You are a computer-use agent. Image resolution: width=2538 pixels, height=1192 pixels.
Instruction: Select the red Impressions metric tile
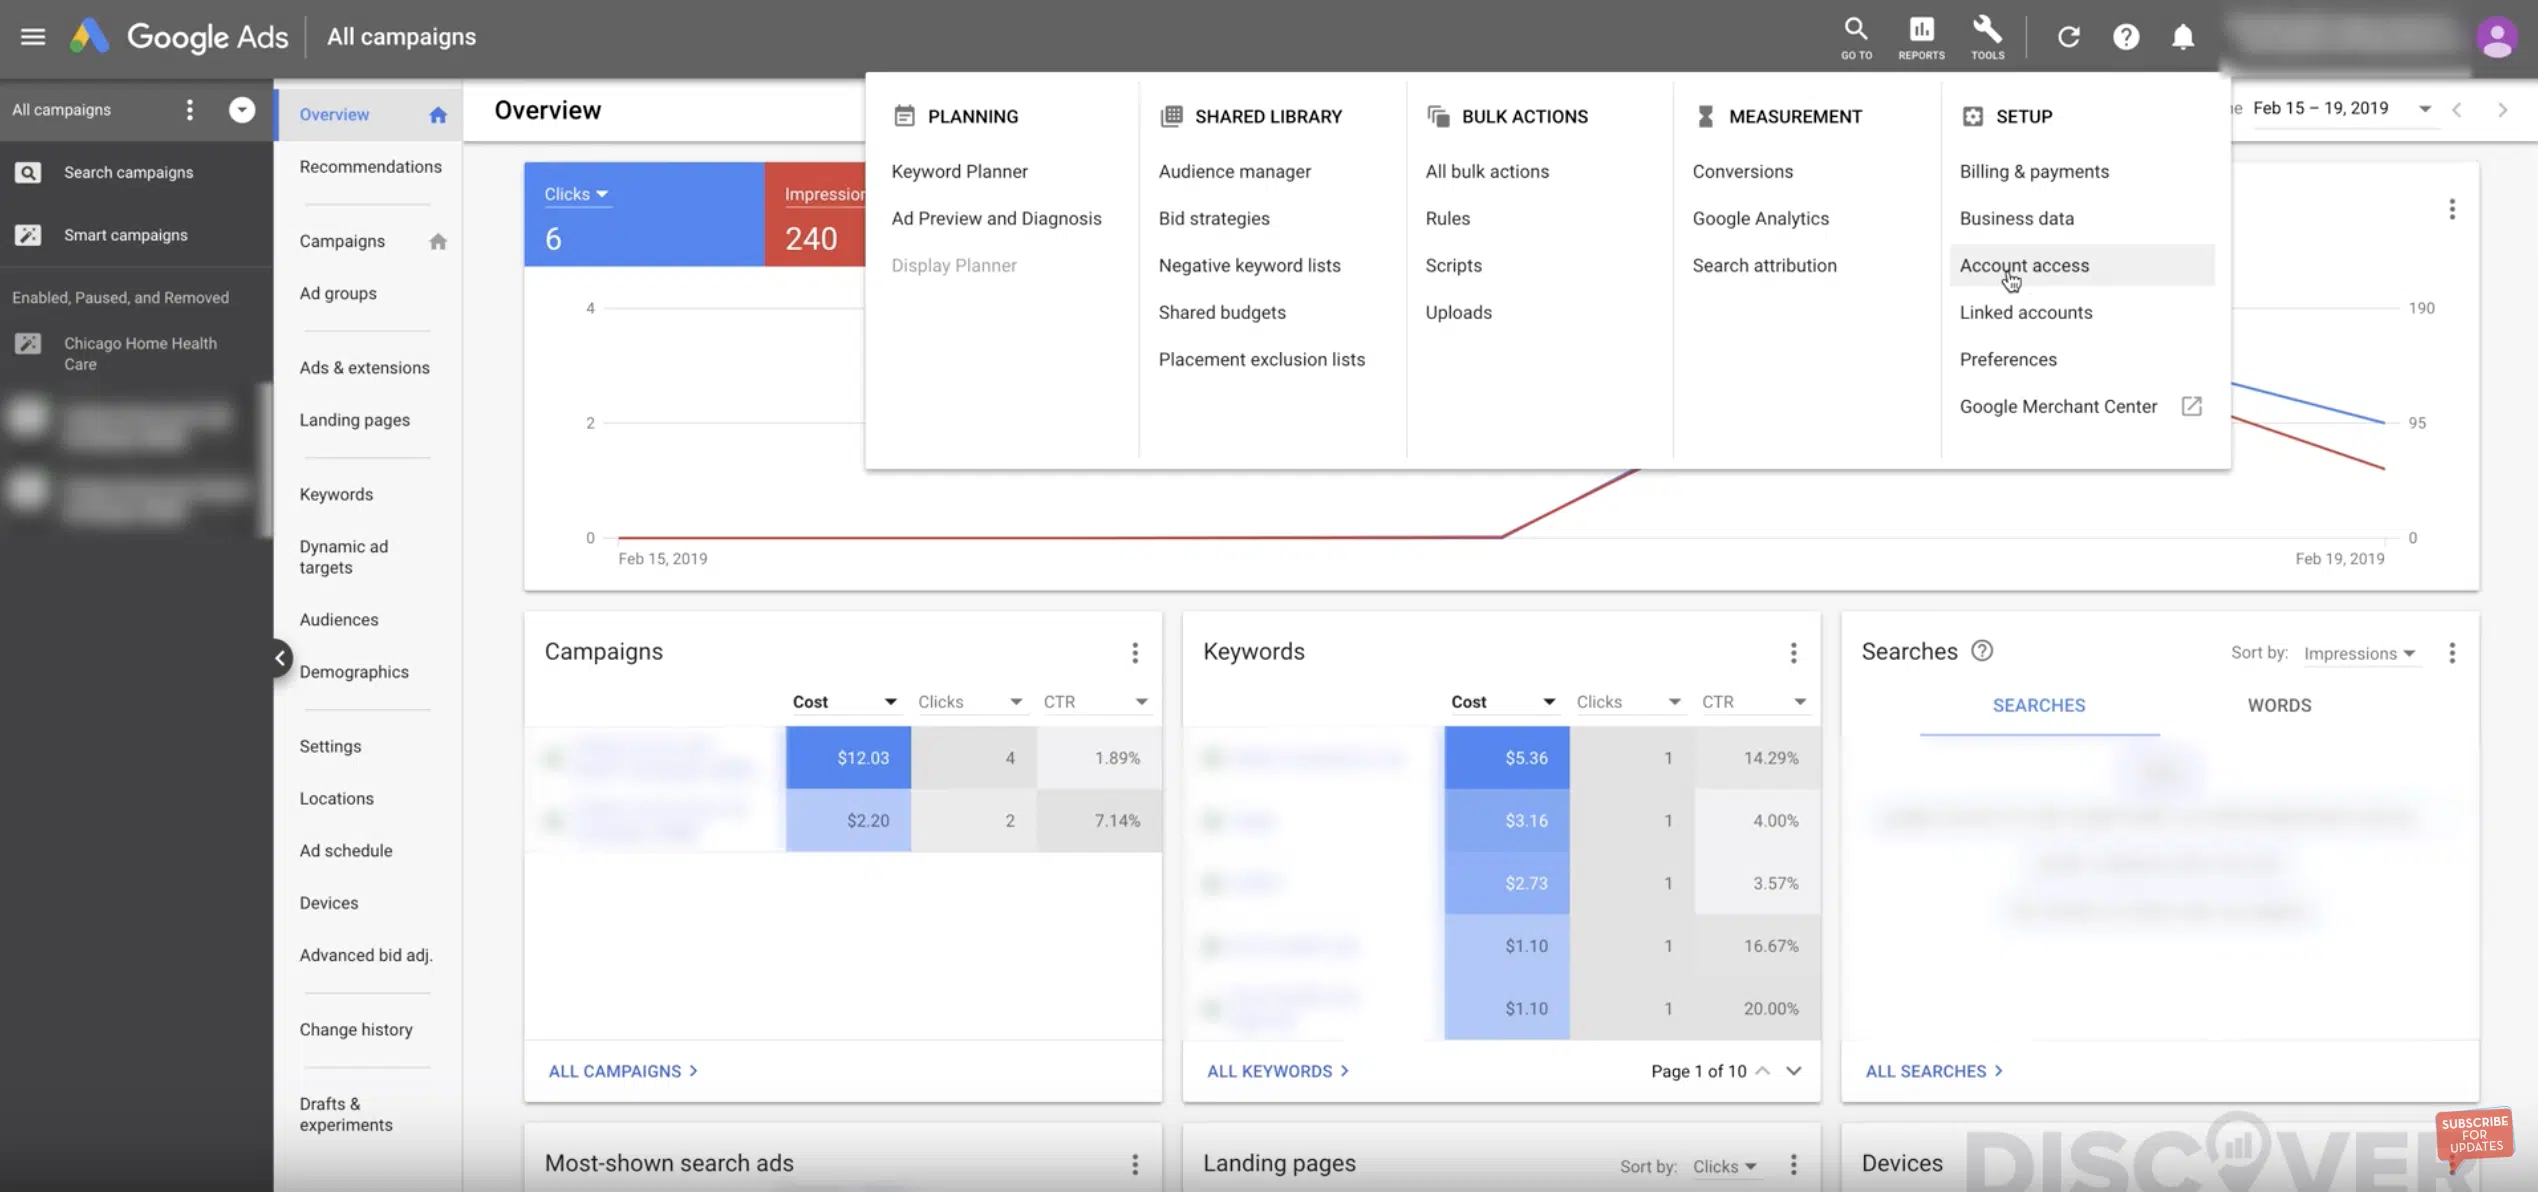815,214
